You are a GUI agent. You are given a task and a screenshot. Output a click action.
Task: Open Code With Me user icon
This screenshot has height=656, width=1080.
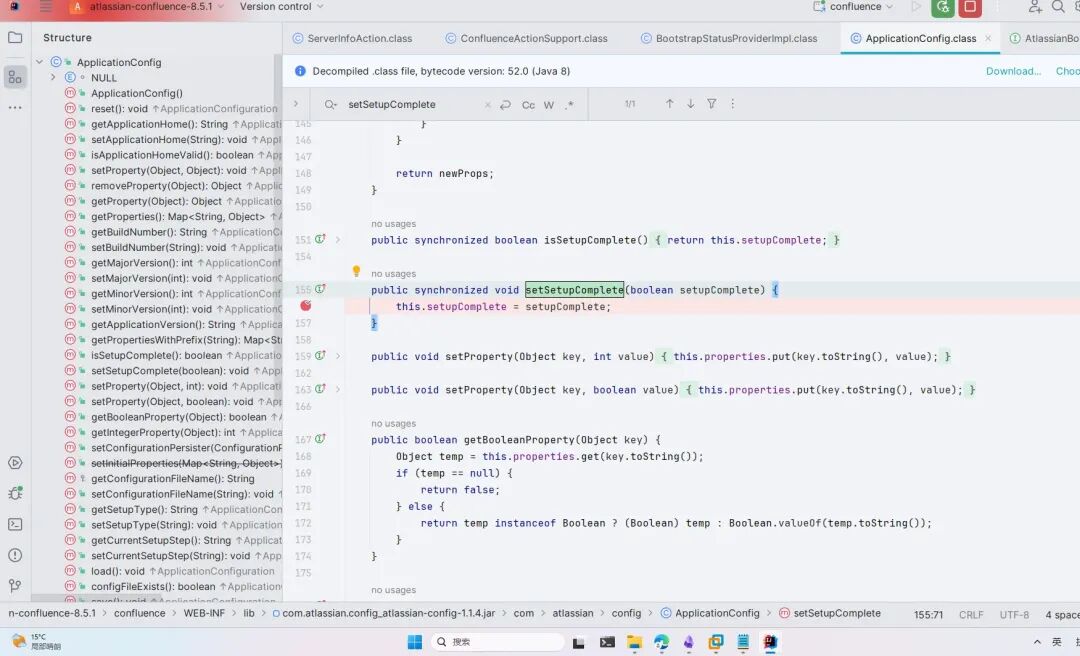1035,7
